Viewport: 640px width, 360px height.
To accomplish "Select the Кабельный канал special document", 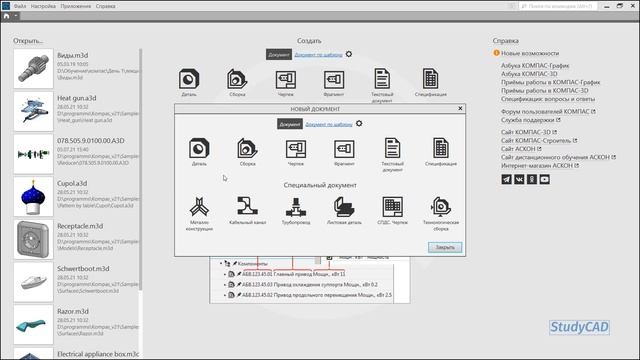I will tap(248, 210).
